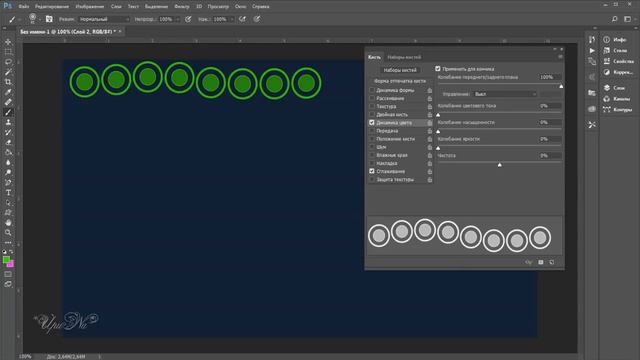The image size is (640, 360).
Task: Select the Eyedropper tool
Action: click(x=8, y=92)
